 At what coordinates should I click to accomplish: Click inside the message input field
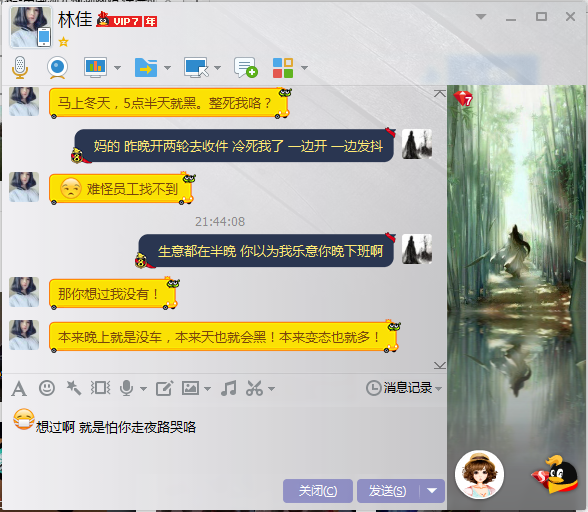click(x=224, y=443)
